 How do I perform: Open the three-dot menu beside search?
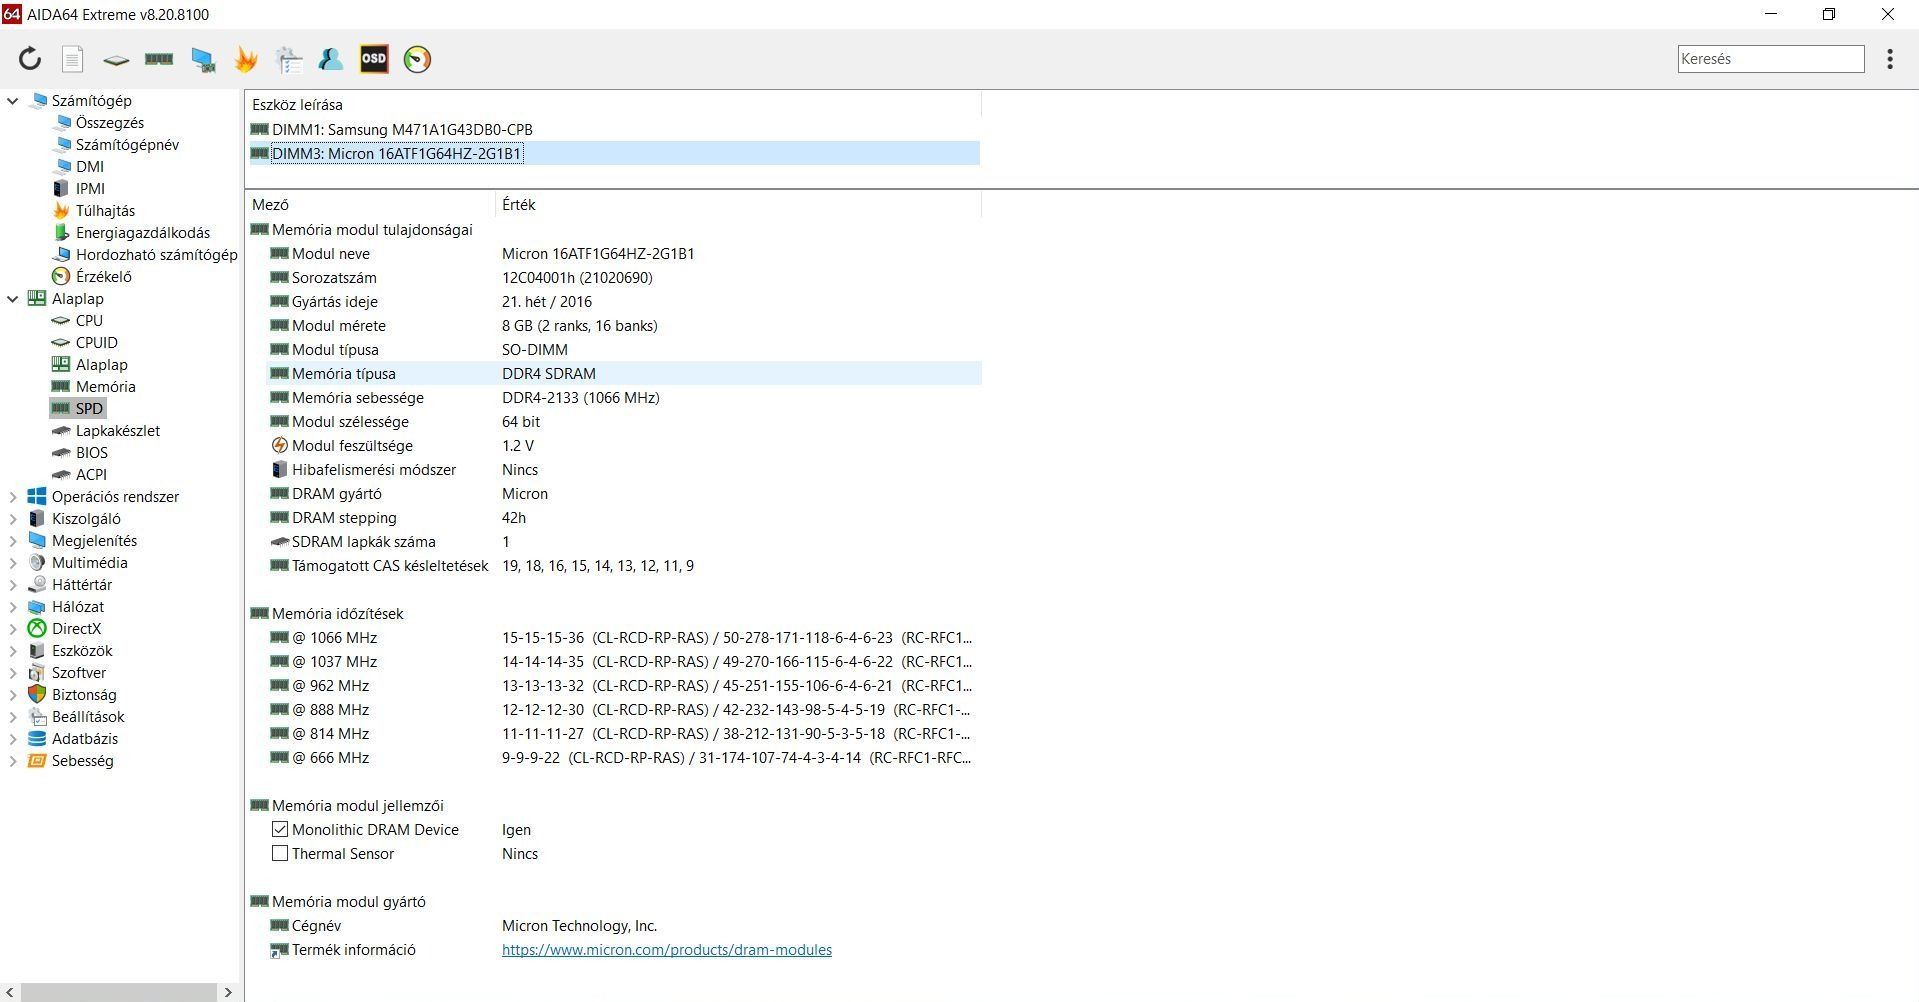pos(1890,59)
